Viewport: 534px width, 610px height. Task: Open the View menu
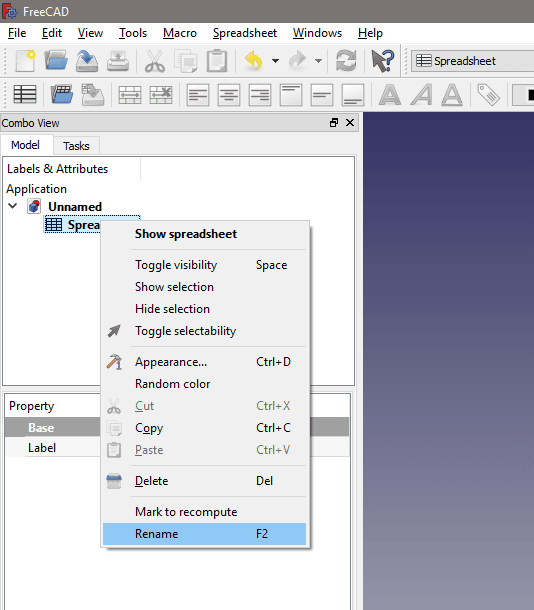coord(90,33)
